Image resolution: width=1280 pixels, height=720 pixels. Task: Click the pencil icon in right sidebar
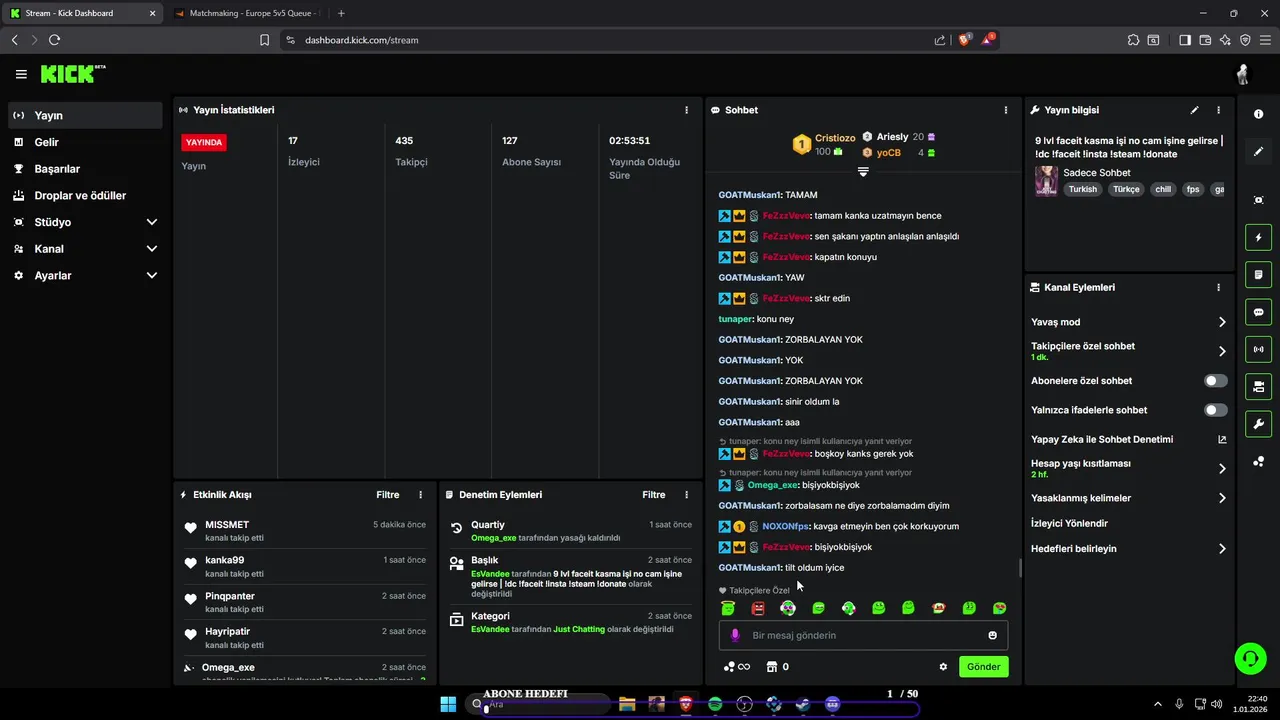click(1258, 152)
